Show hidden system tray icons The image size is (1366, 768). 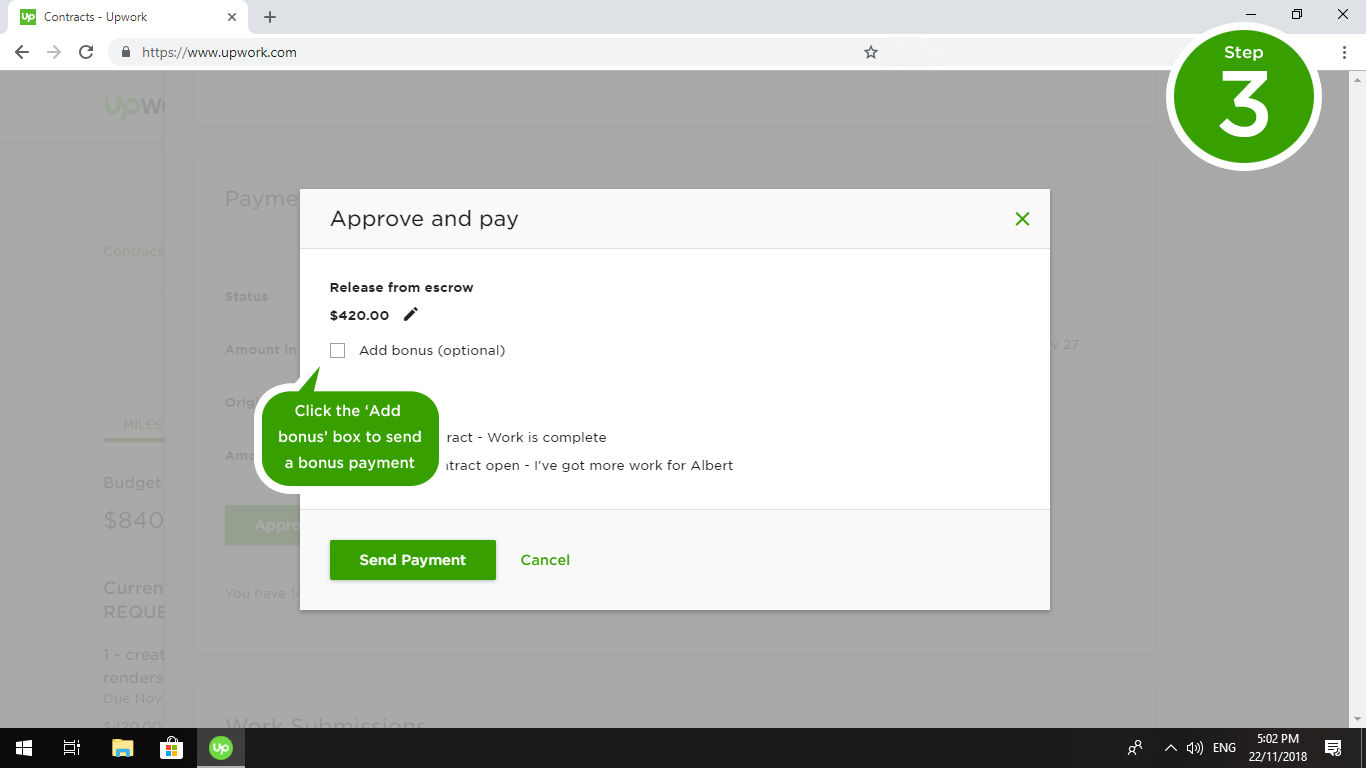(1170, 747)
